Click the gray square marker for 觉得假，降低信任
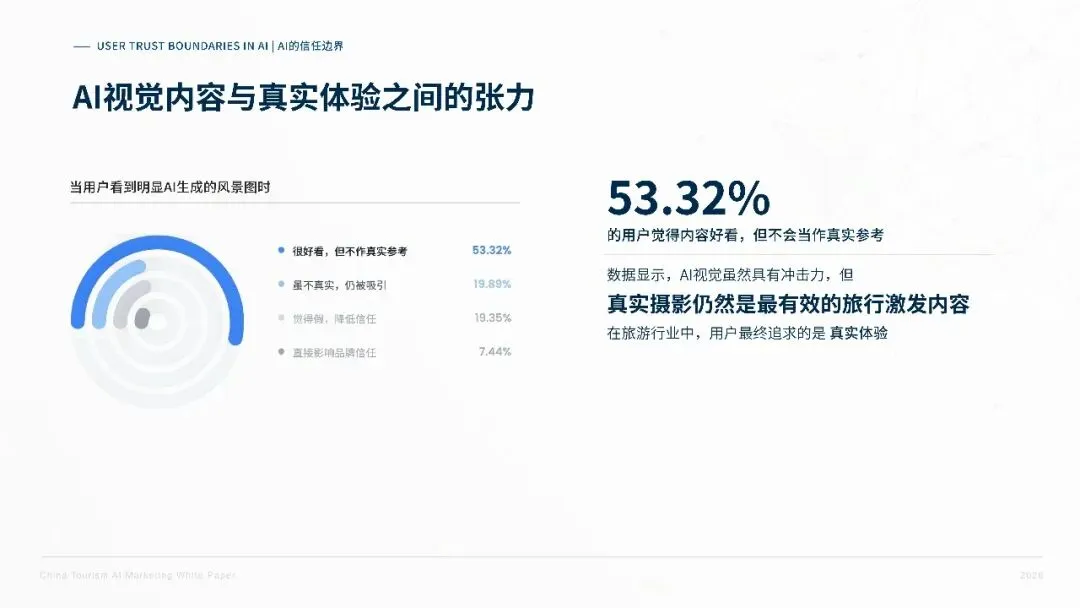 pos(281,318)
